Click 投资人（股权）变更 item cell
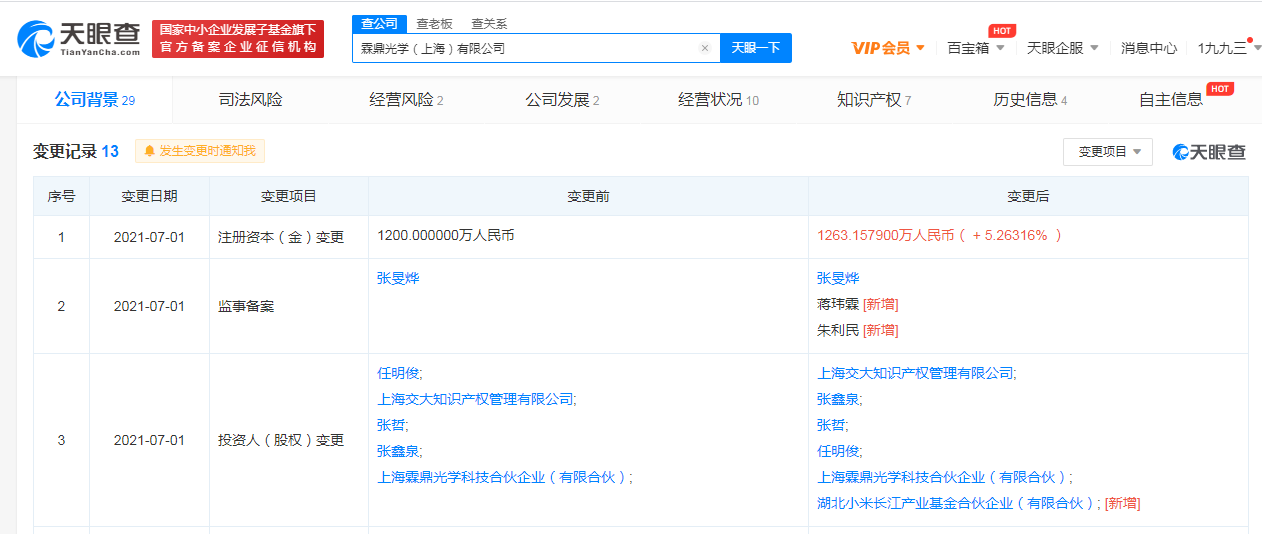Screen dimensions: 1262x534 coord(281,440)
